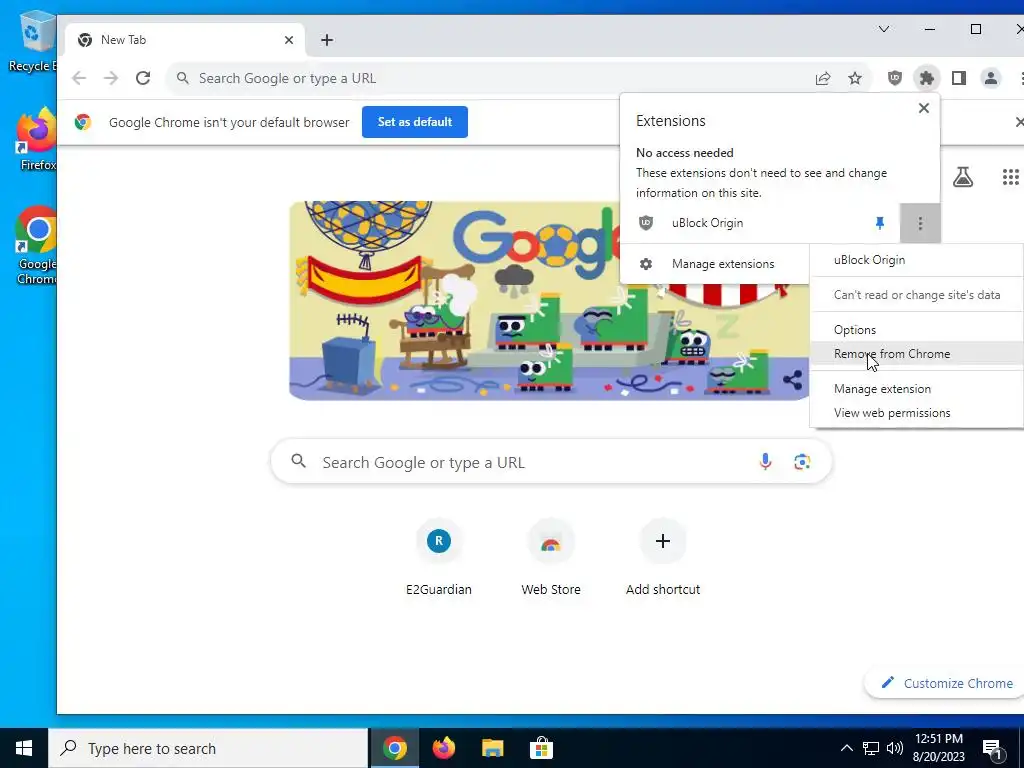Open the network tray icon
The width and height of the screenshot is (1024, 768).
tap(871, 748)
